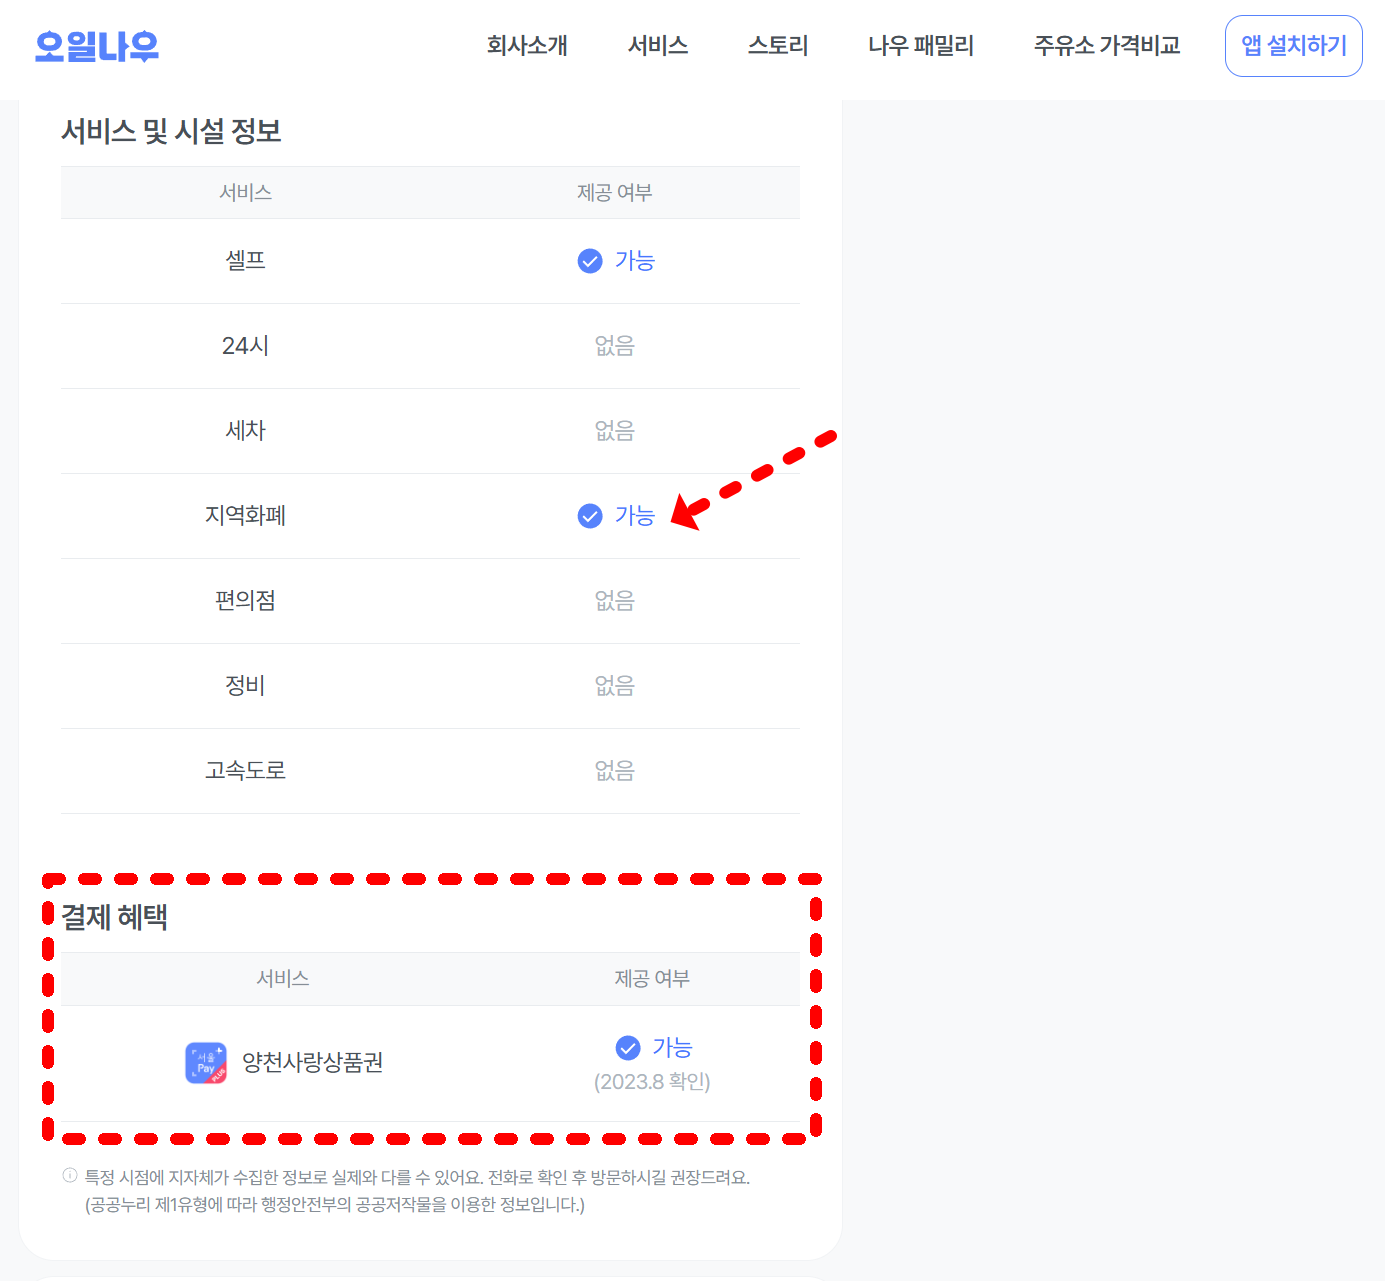This screenshot has width=1385, height=1281.
Task: Click 서비스 header in the facilities table
Action: tap(245, 193)
